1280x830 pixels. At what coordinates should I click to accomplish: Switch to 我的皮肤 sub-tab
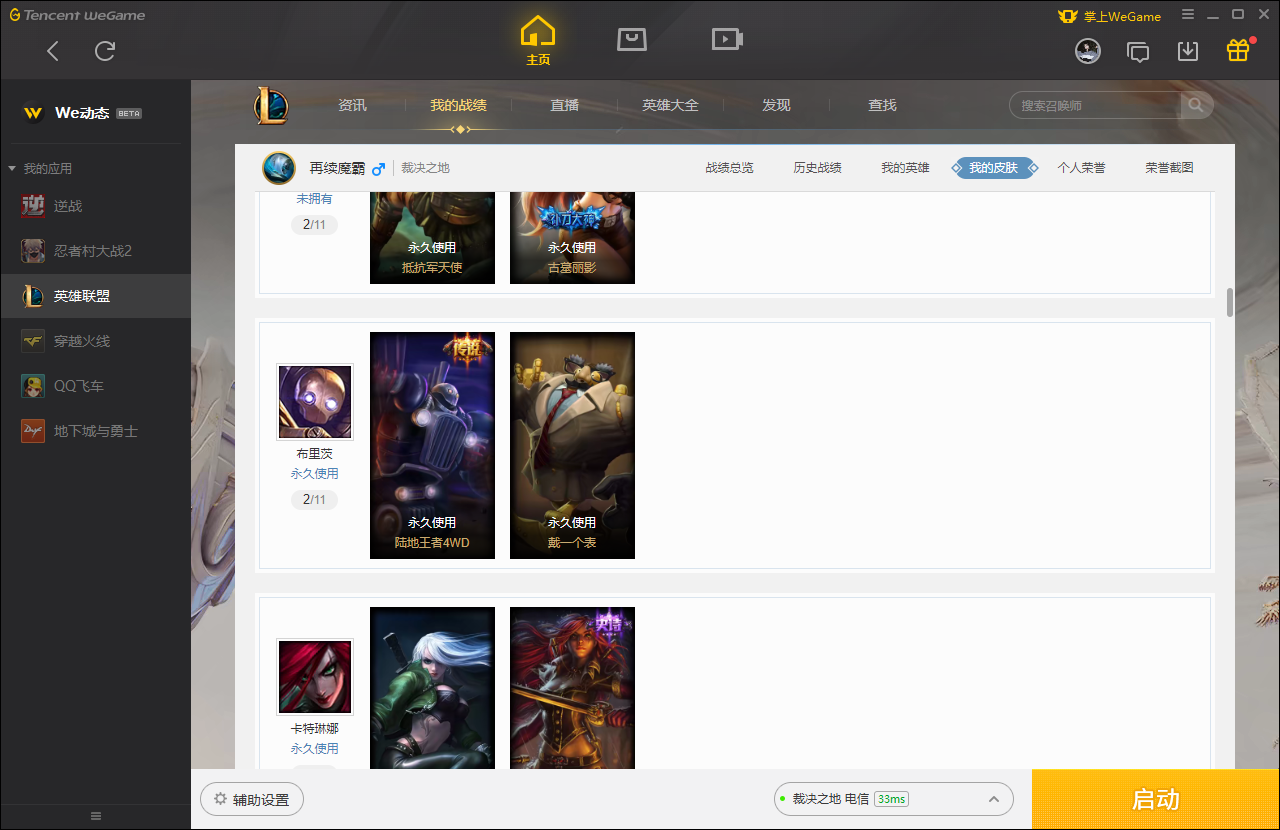click(x=994, y=168)
